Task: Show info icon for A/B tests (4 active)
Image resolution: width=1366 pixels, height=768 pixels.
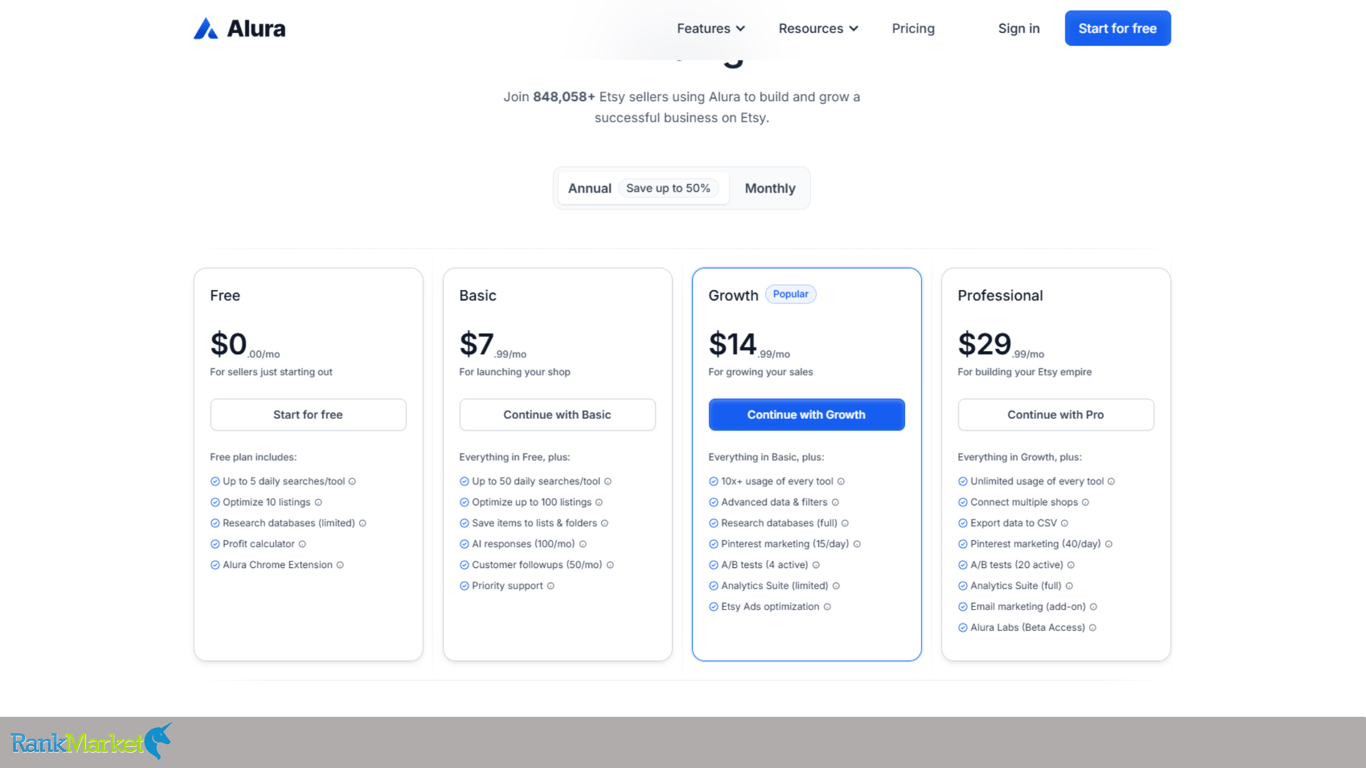Action: [816, 565]
